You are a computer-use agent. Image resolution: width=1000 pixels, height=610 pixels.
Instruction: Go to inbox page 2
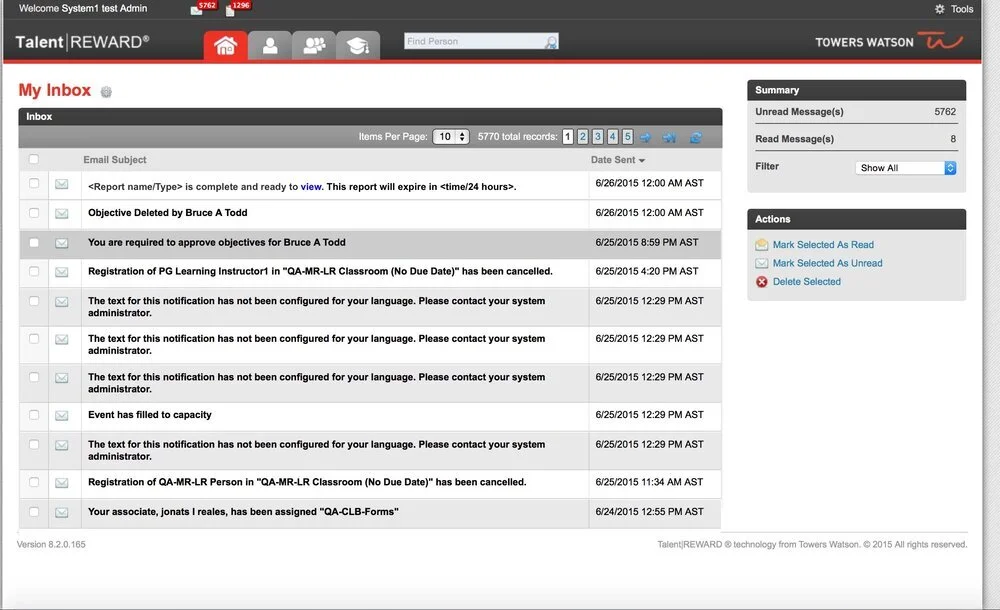(582, 137)
